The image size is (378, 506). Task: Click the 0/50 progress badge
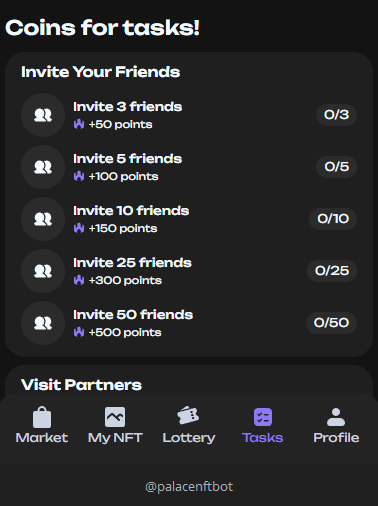(x=331, y=323)
